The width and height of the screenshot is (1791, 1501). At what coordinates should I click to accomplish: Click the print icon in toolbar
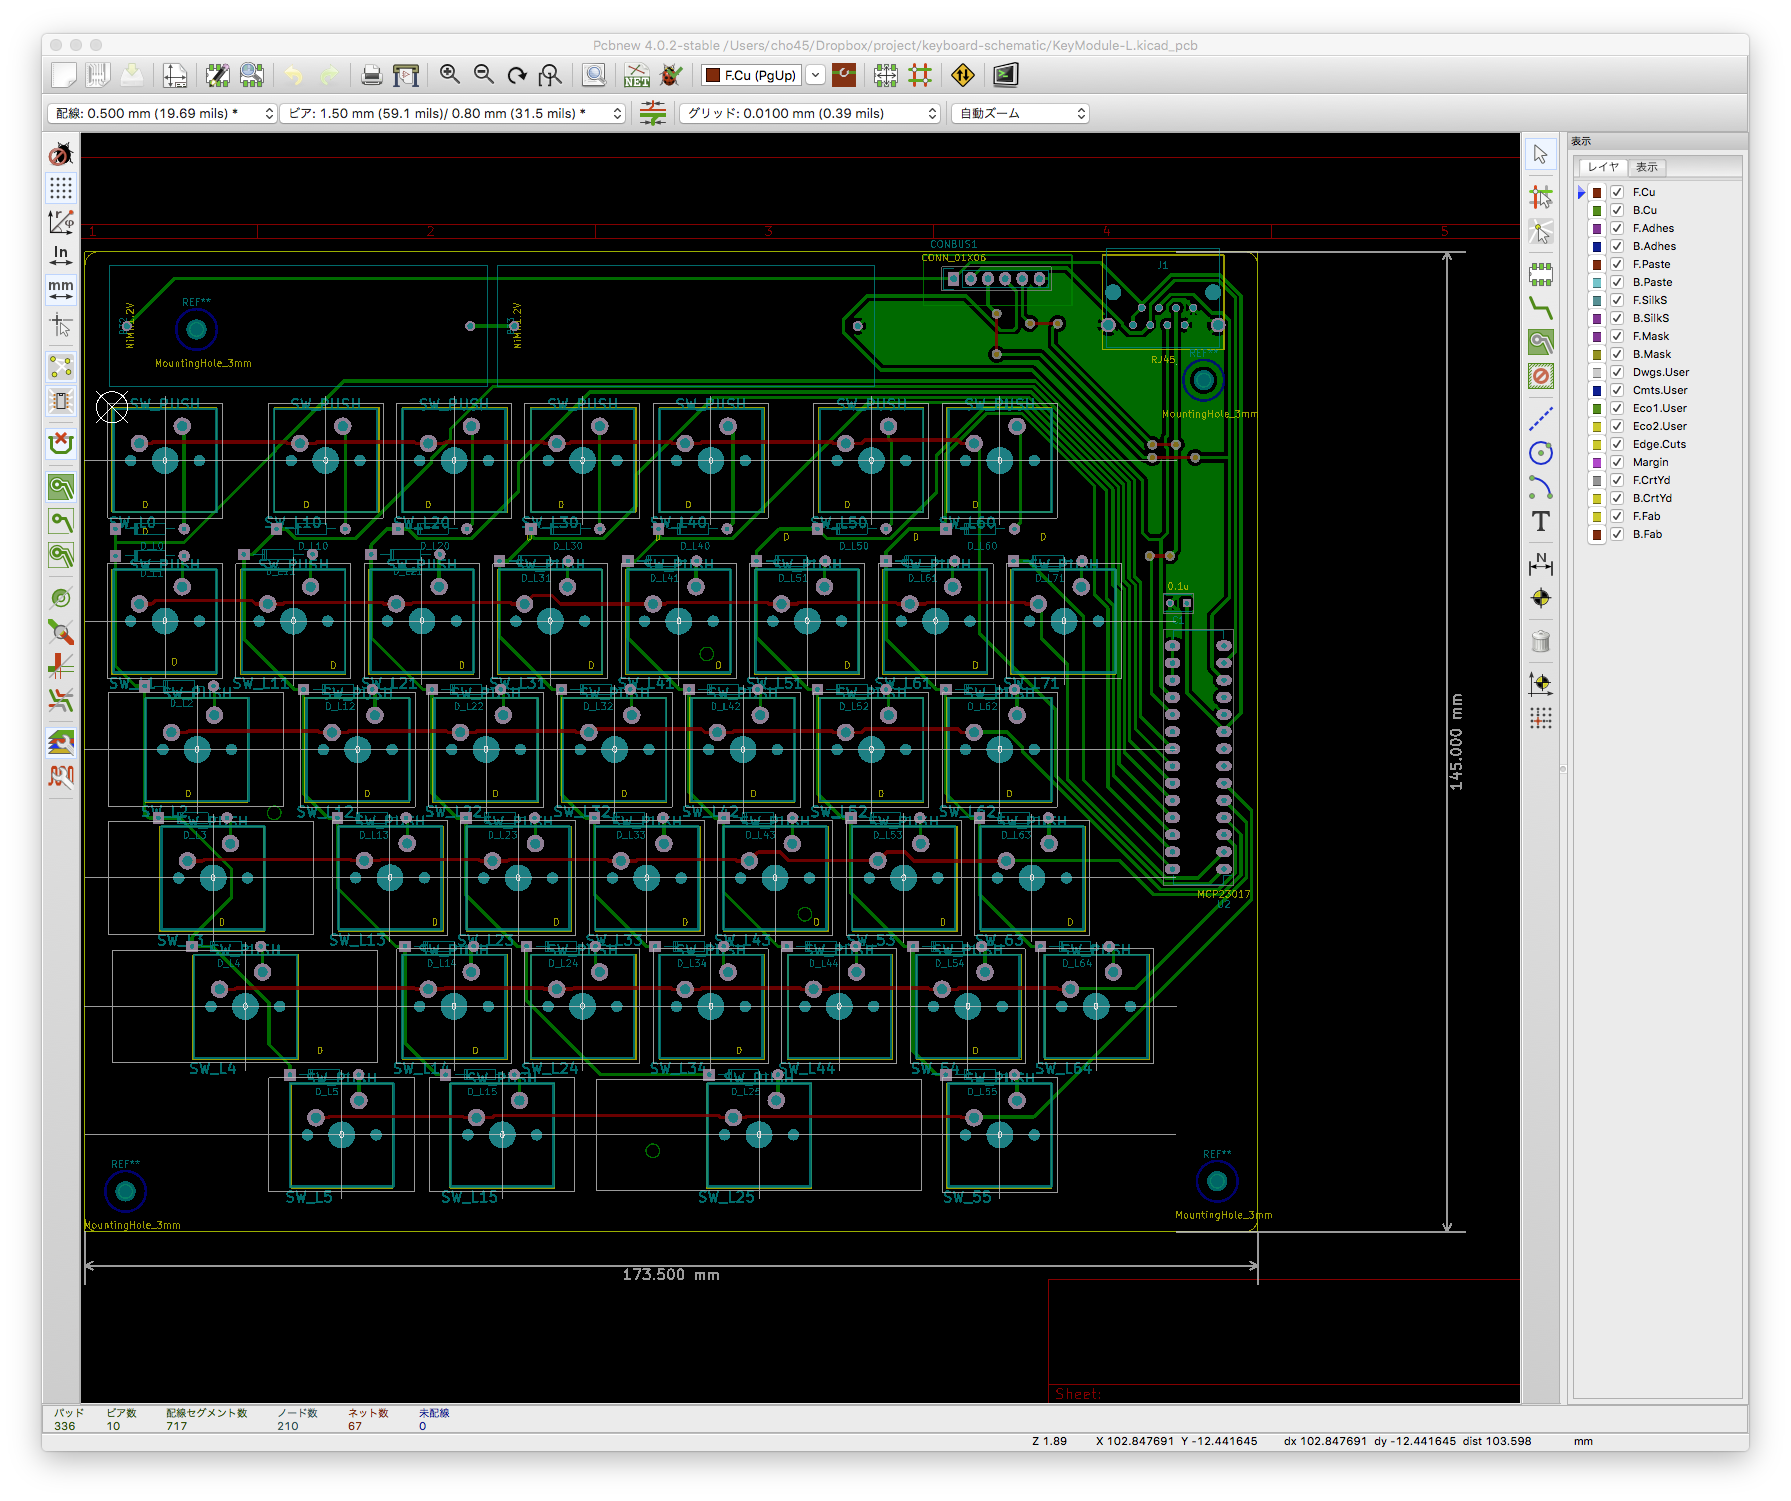point(371,75)
